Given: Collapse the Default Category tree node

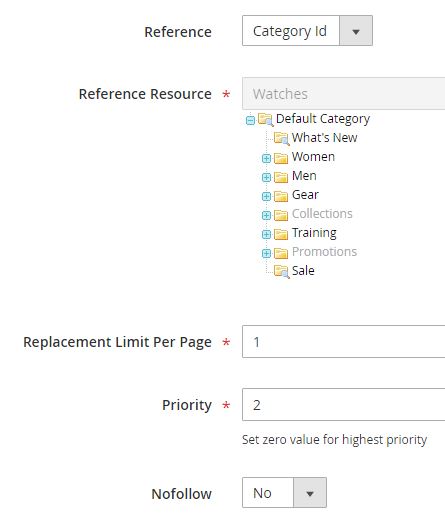Looking at the screenshot, I should tap(250, 120).
